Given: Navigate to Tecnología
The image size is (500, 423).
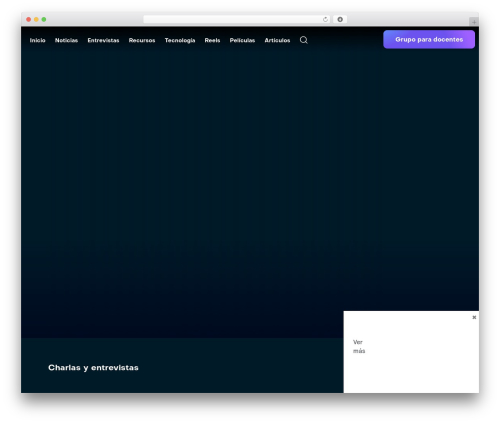Looking at the screenshot, I should coord(180,40).
